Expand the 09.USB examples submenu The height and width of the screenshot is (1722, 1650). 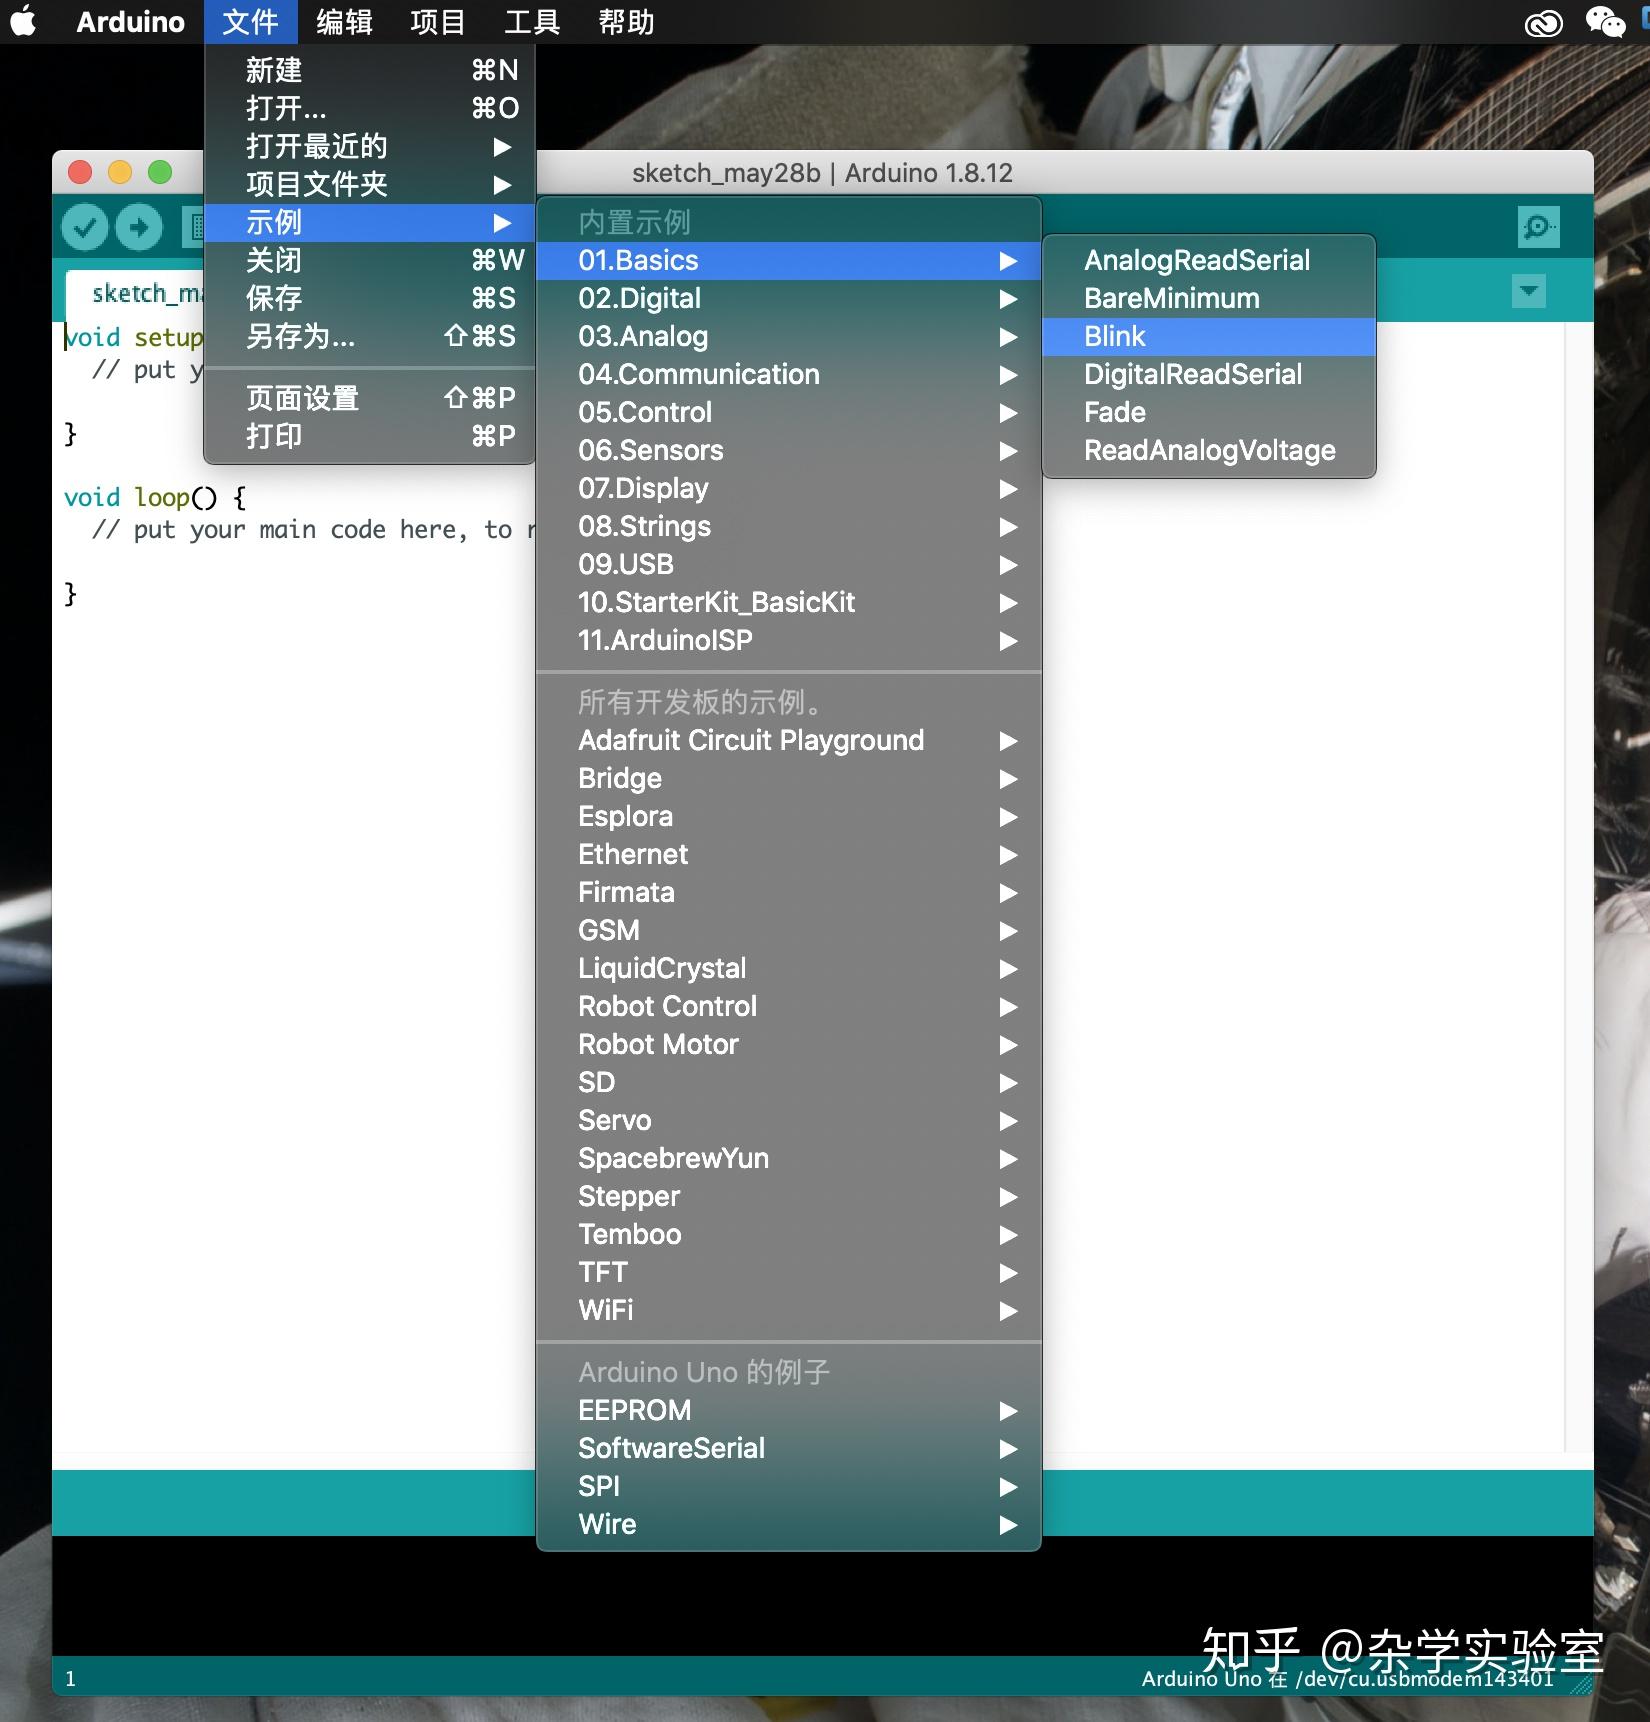click(789, 564)
